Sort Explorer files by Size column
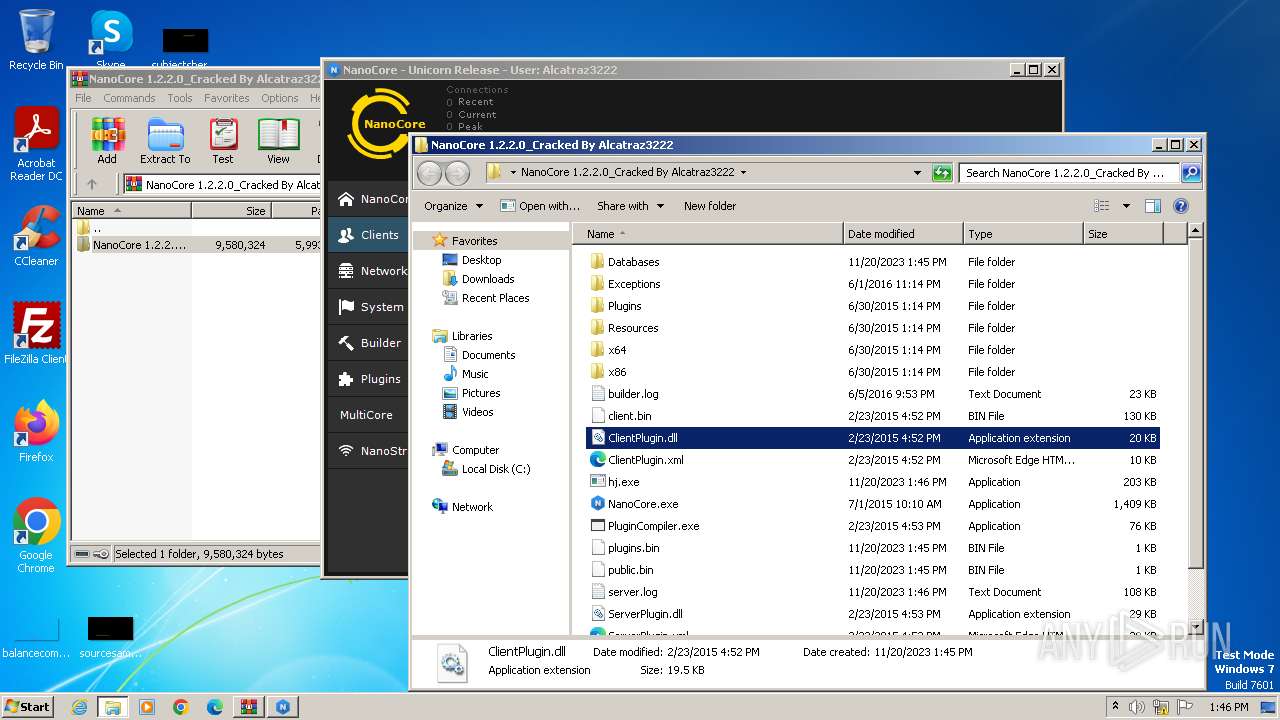The height and width of the screenshot is (720, 1280). click(x=1123, y=234)
